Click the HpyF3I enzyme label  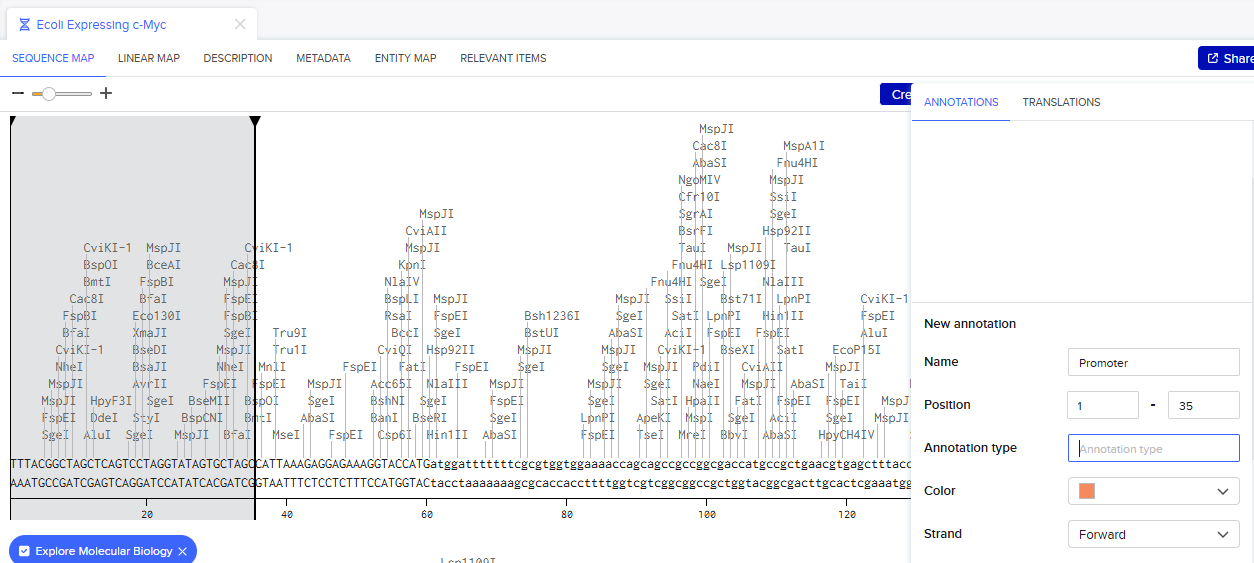(x=111, y=401)
